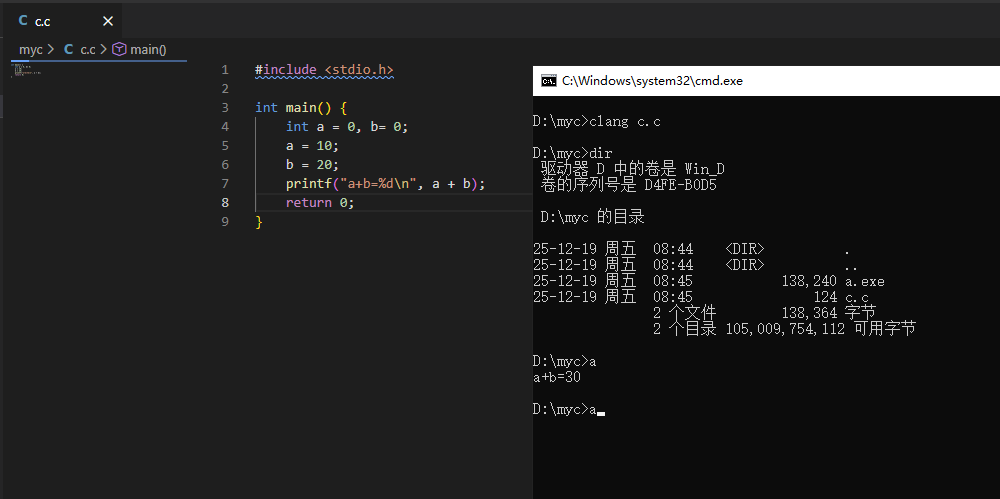The width and height of the screenshot is (1000, 499).
Task: Click the C file icon in breadcrumb
Action: [69, 49]
